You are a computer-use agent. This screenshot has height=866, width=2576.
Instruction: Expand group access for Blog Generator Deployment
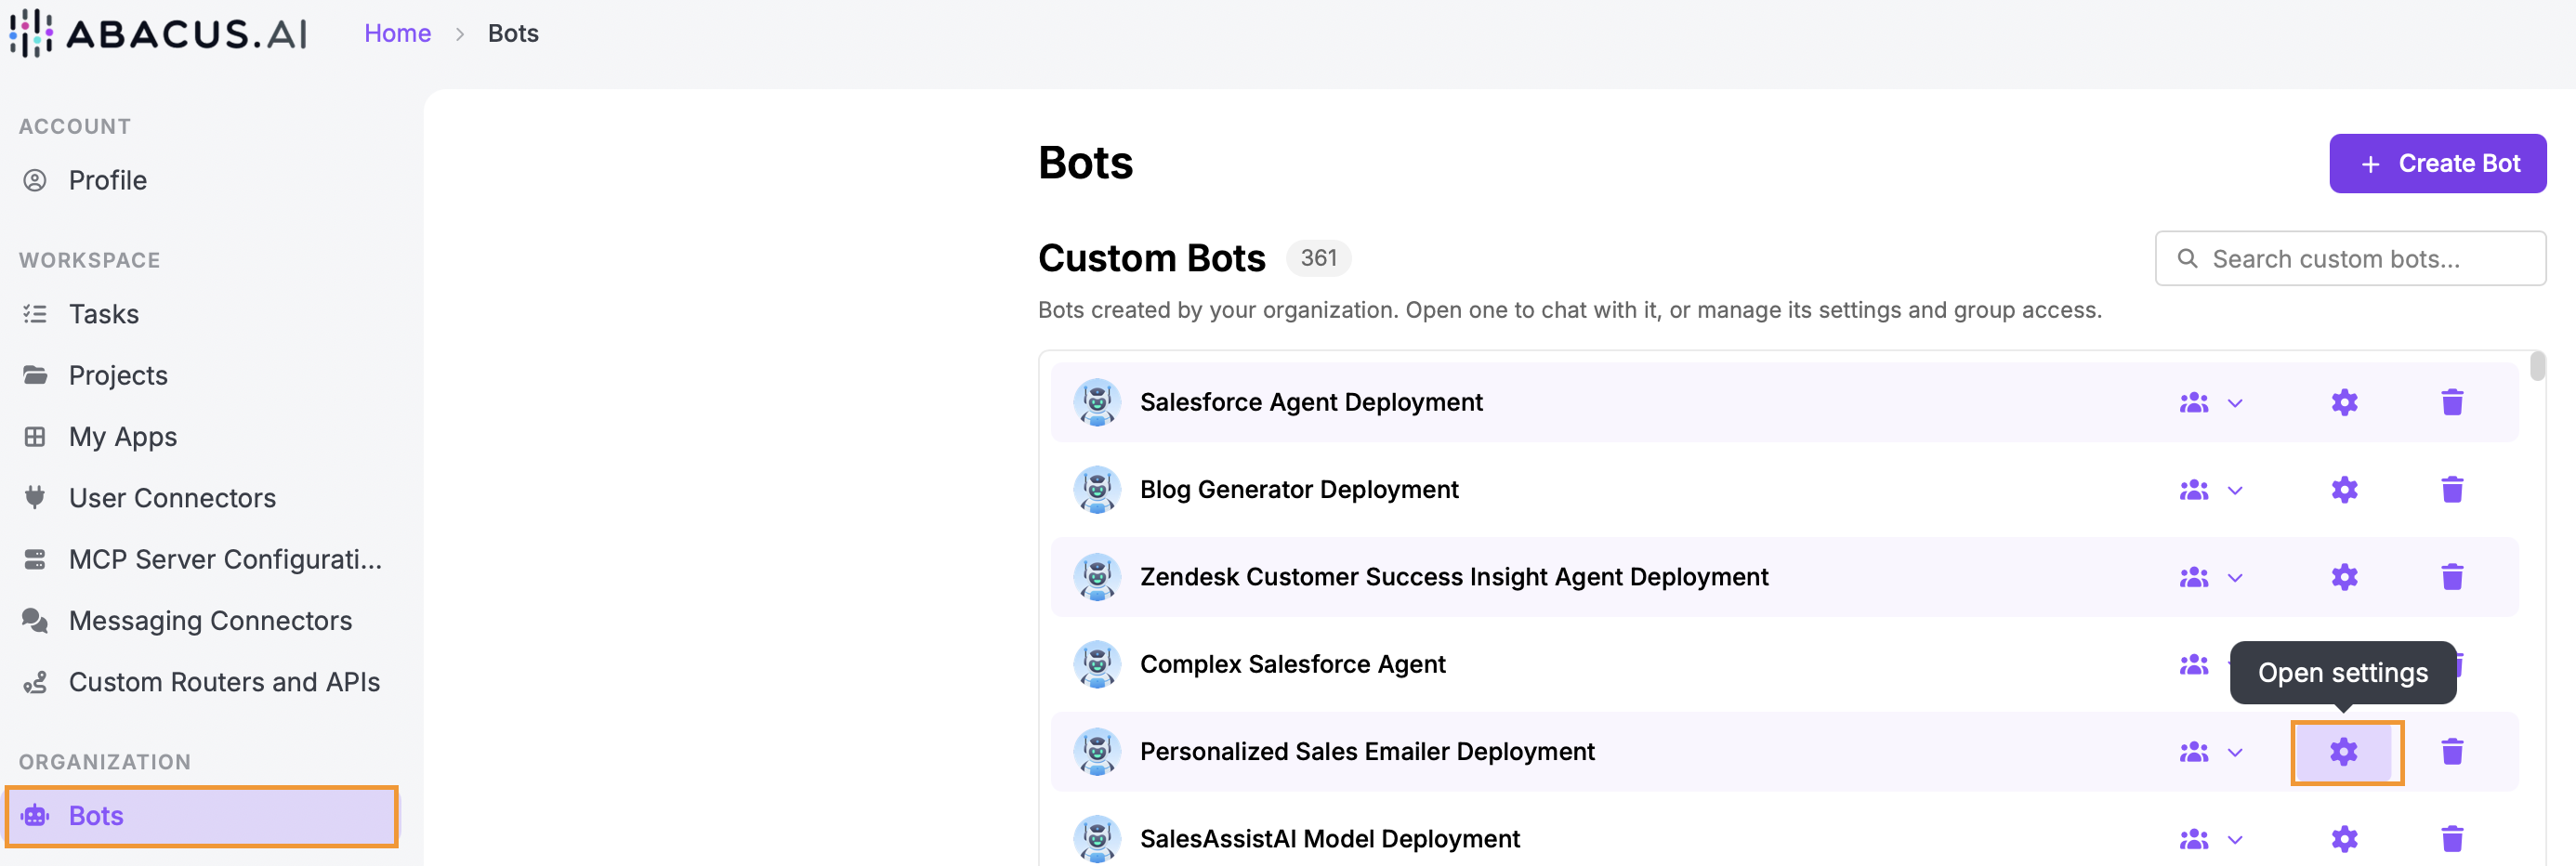coord(2211,489)
